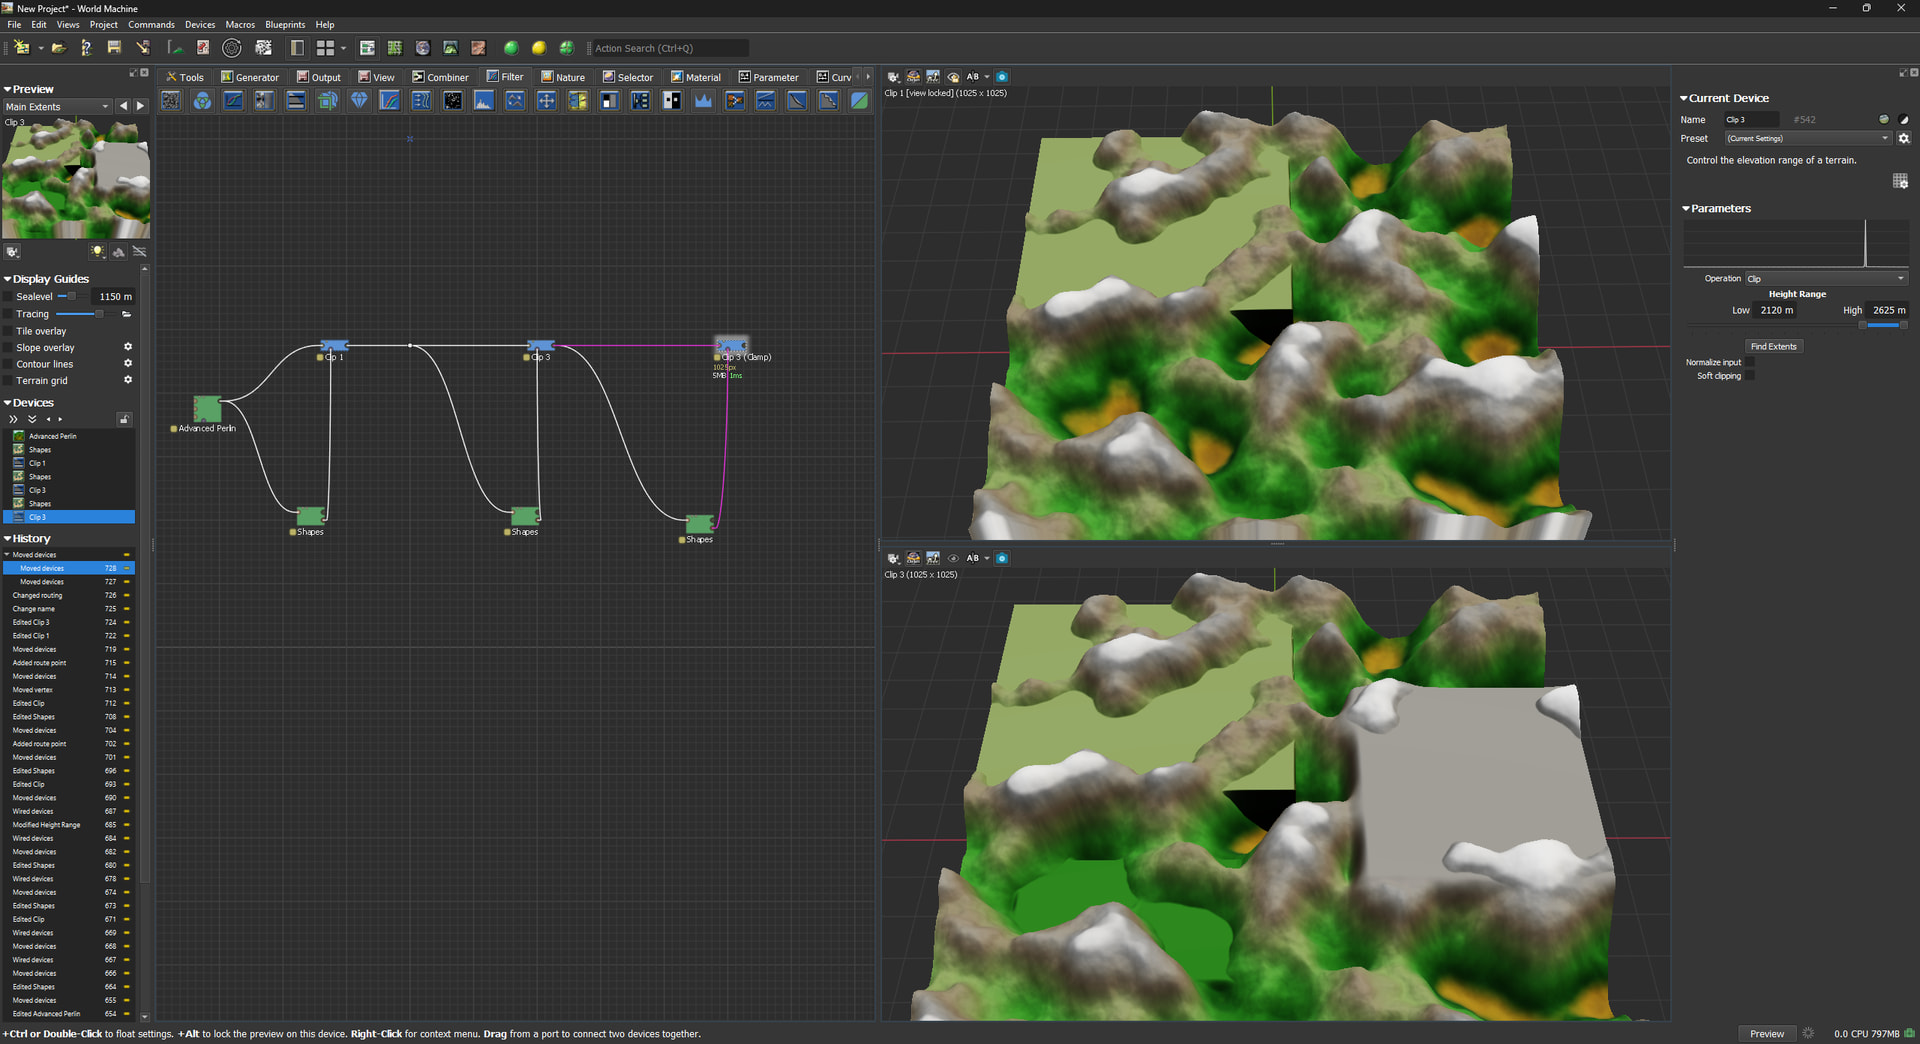Click the Preview button in status bar
The width and height of the screenshot is (1920, 1044).
(x=1766, y=1034)
